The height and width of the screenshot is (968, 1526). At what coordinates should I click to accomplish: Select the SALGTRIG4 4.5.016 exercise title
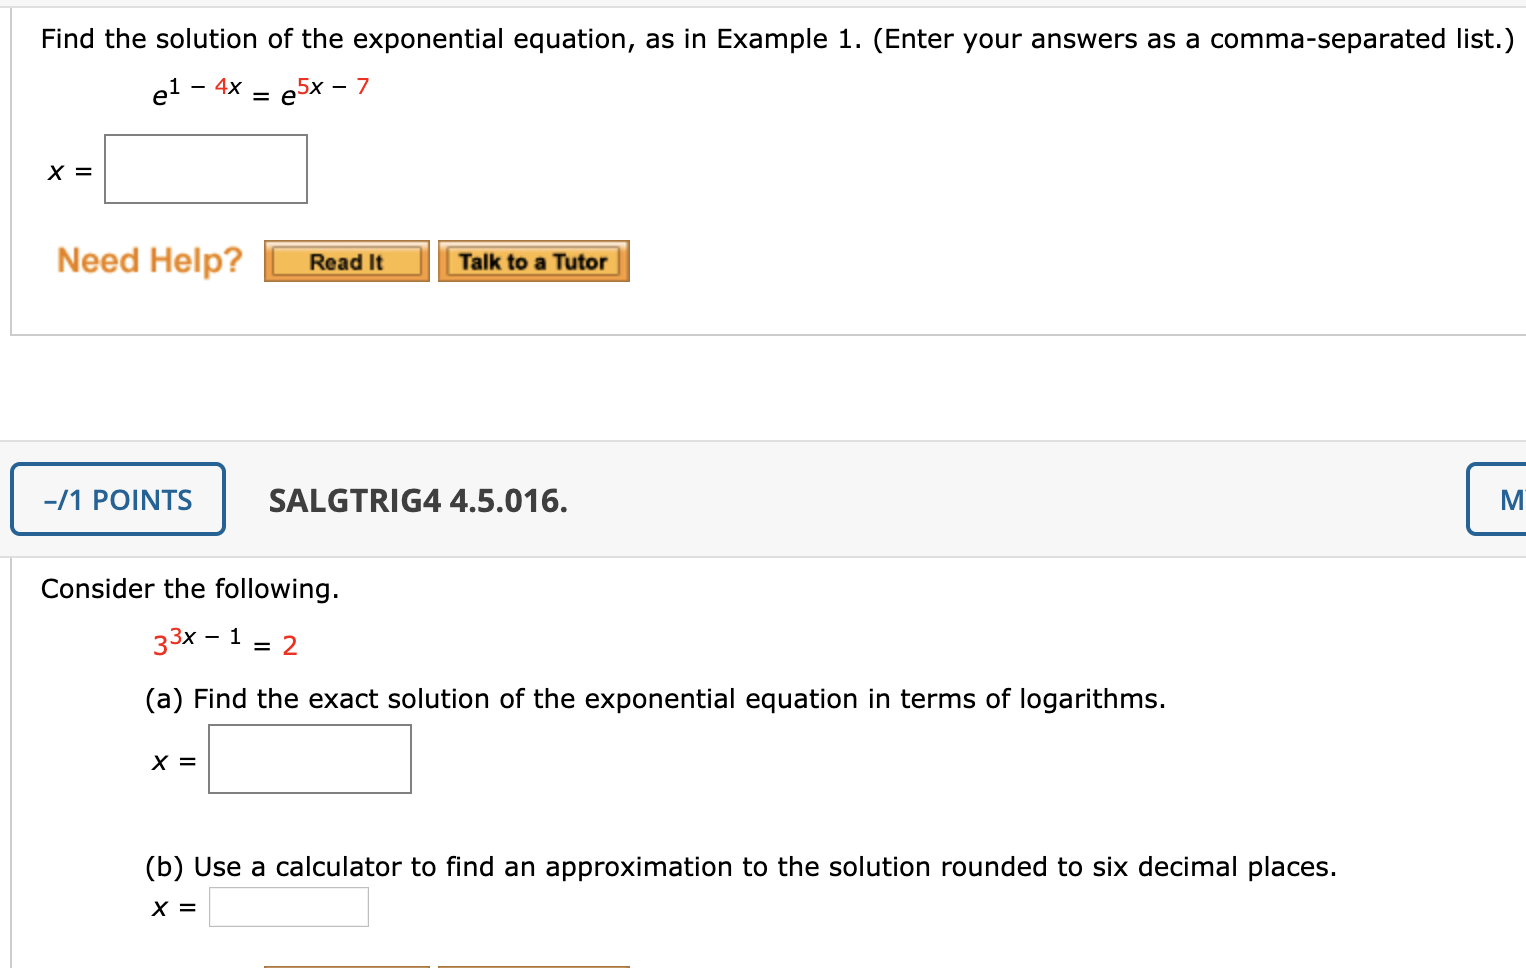(x=418, y=502)
